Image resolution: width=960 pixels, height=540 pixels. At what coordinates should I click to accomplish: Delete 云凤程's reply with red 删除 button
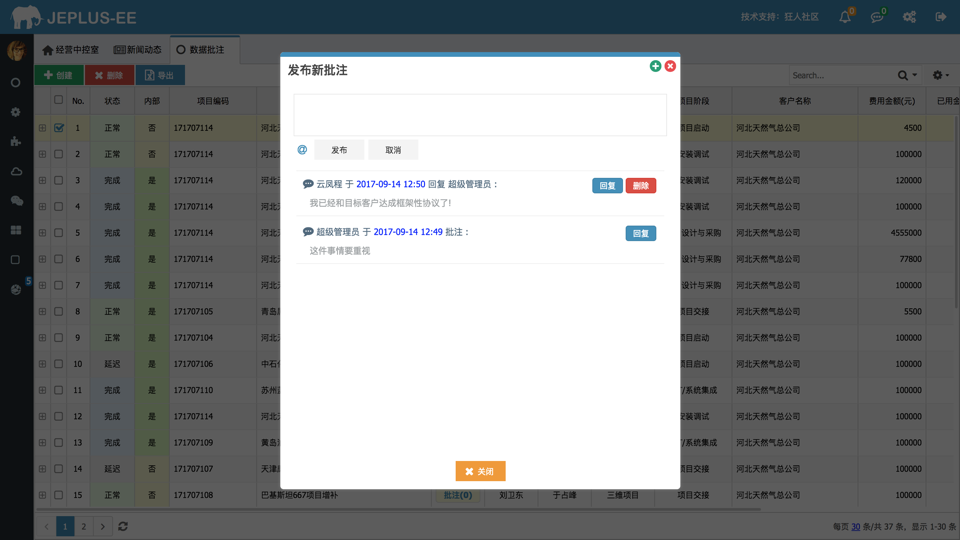click(641, 186)
